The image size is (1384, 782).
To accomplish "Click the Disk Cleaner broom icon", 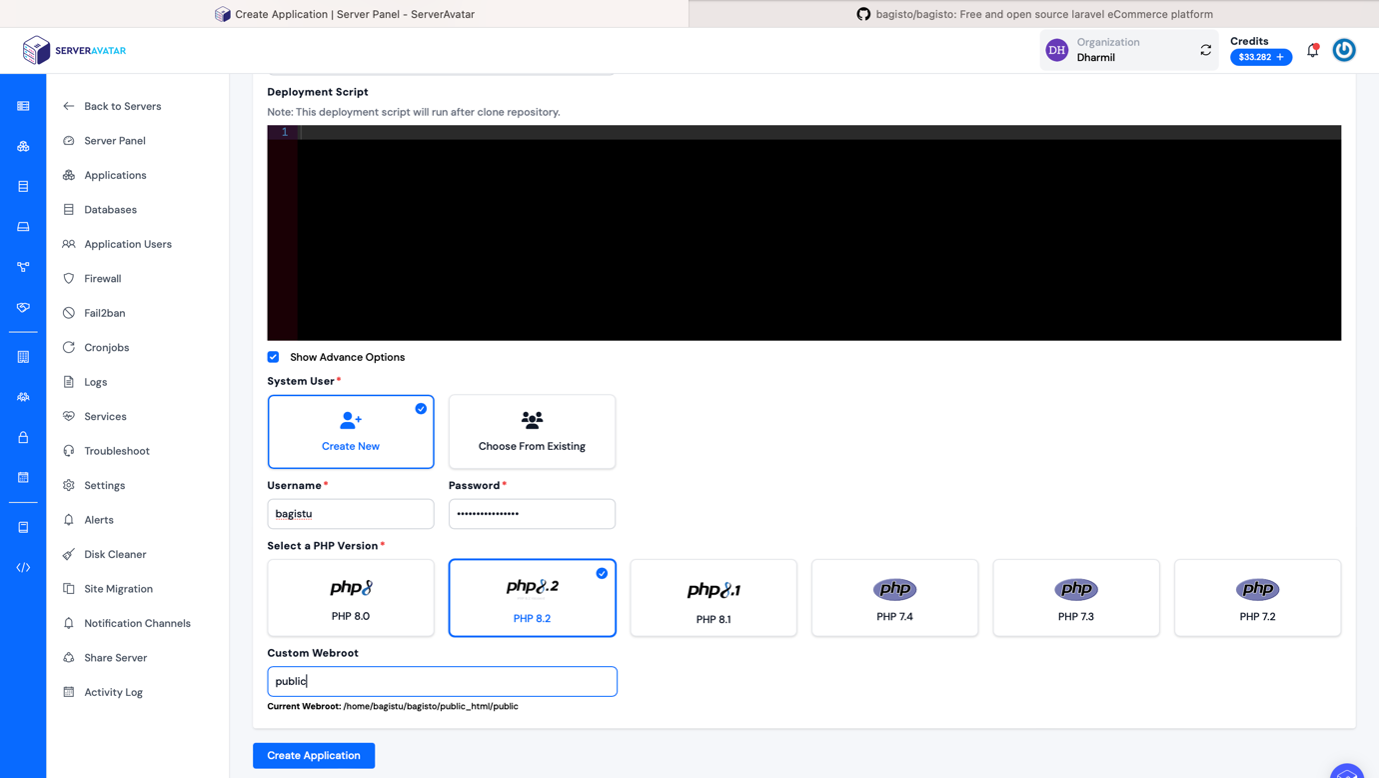I will (69, 556).
